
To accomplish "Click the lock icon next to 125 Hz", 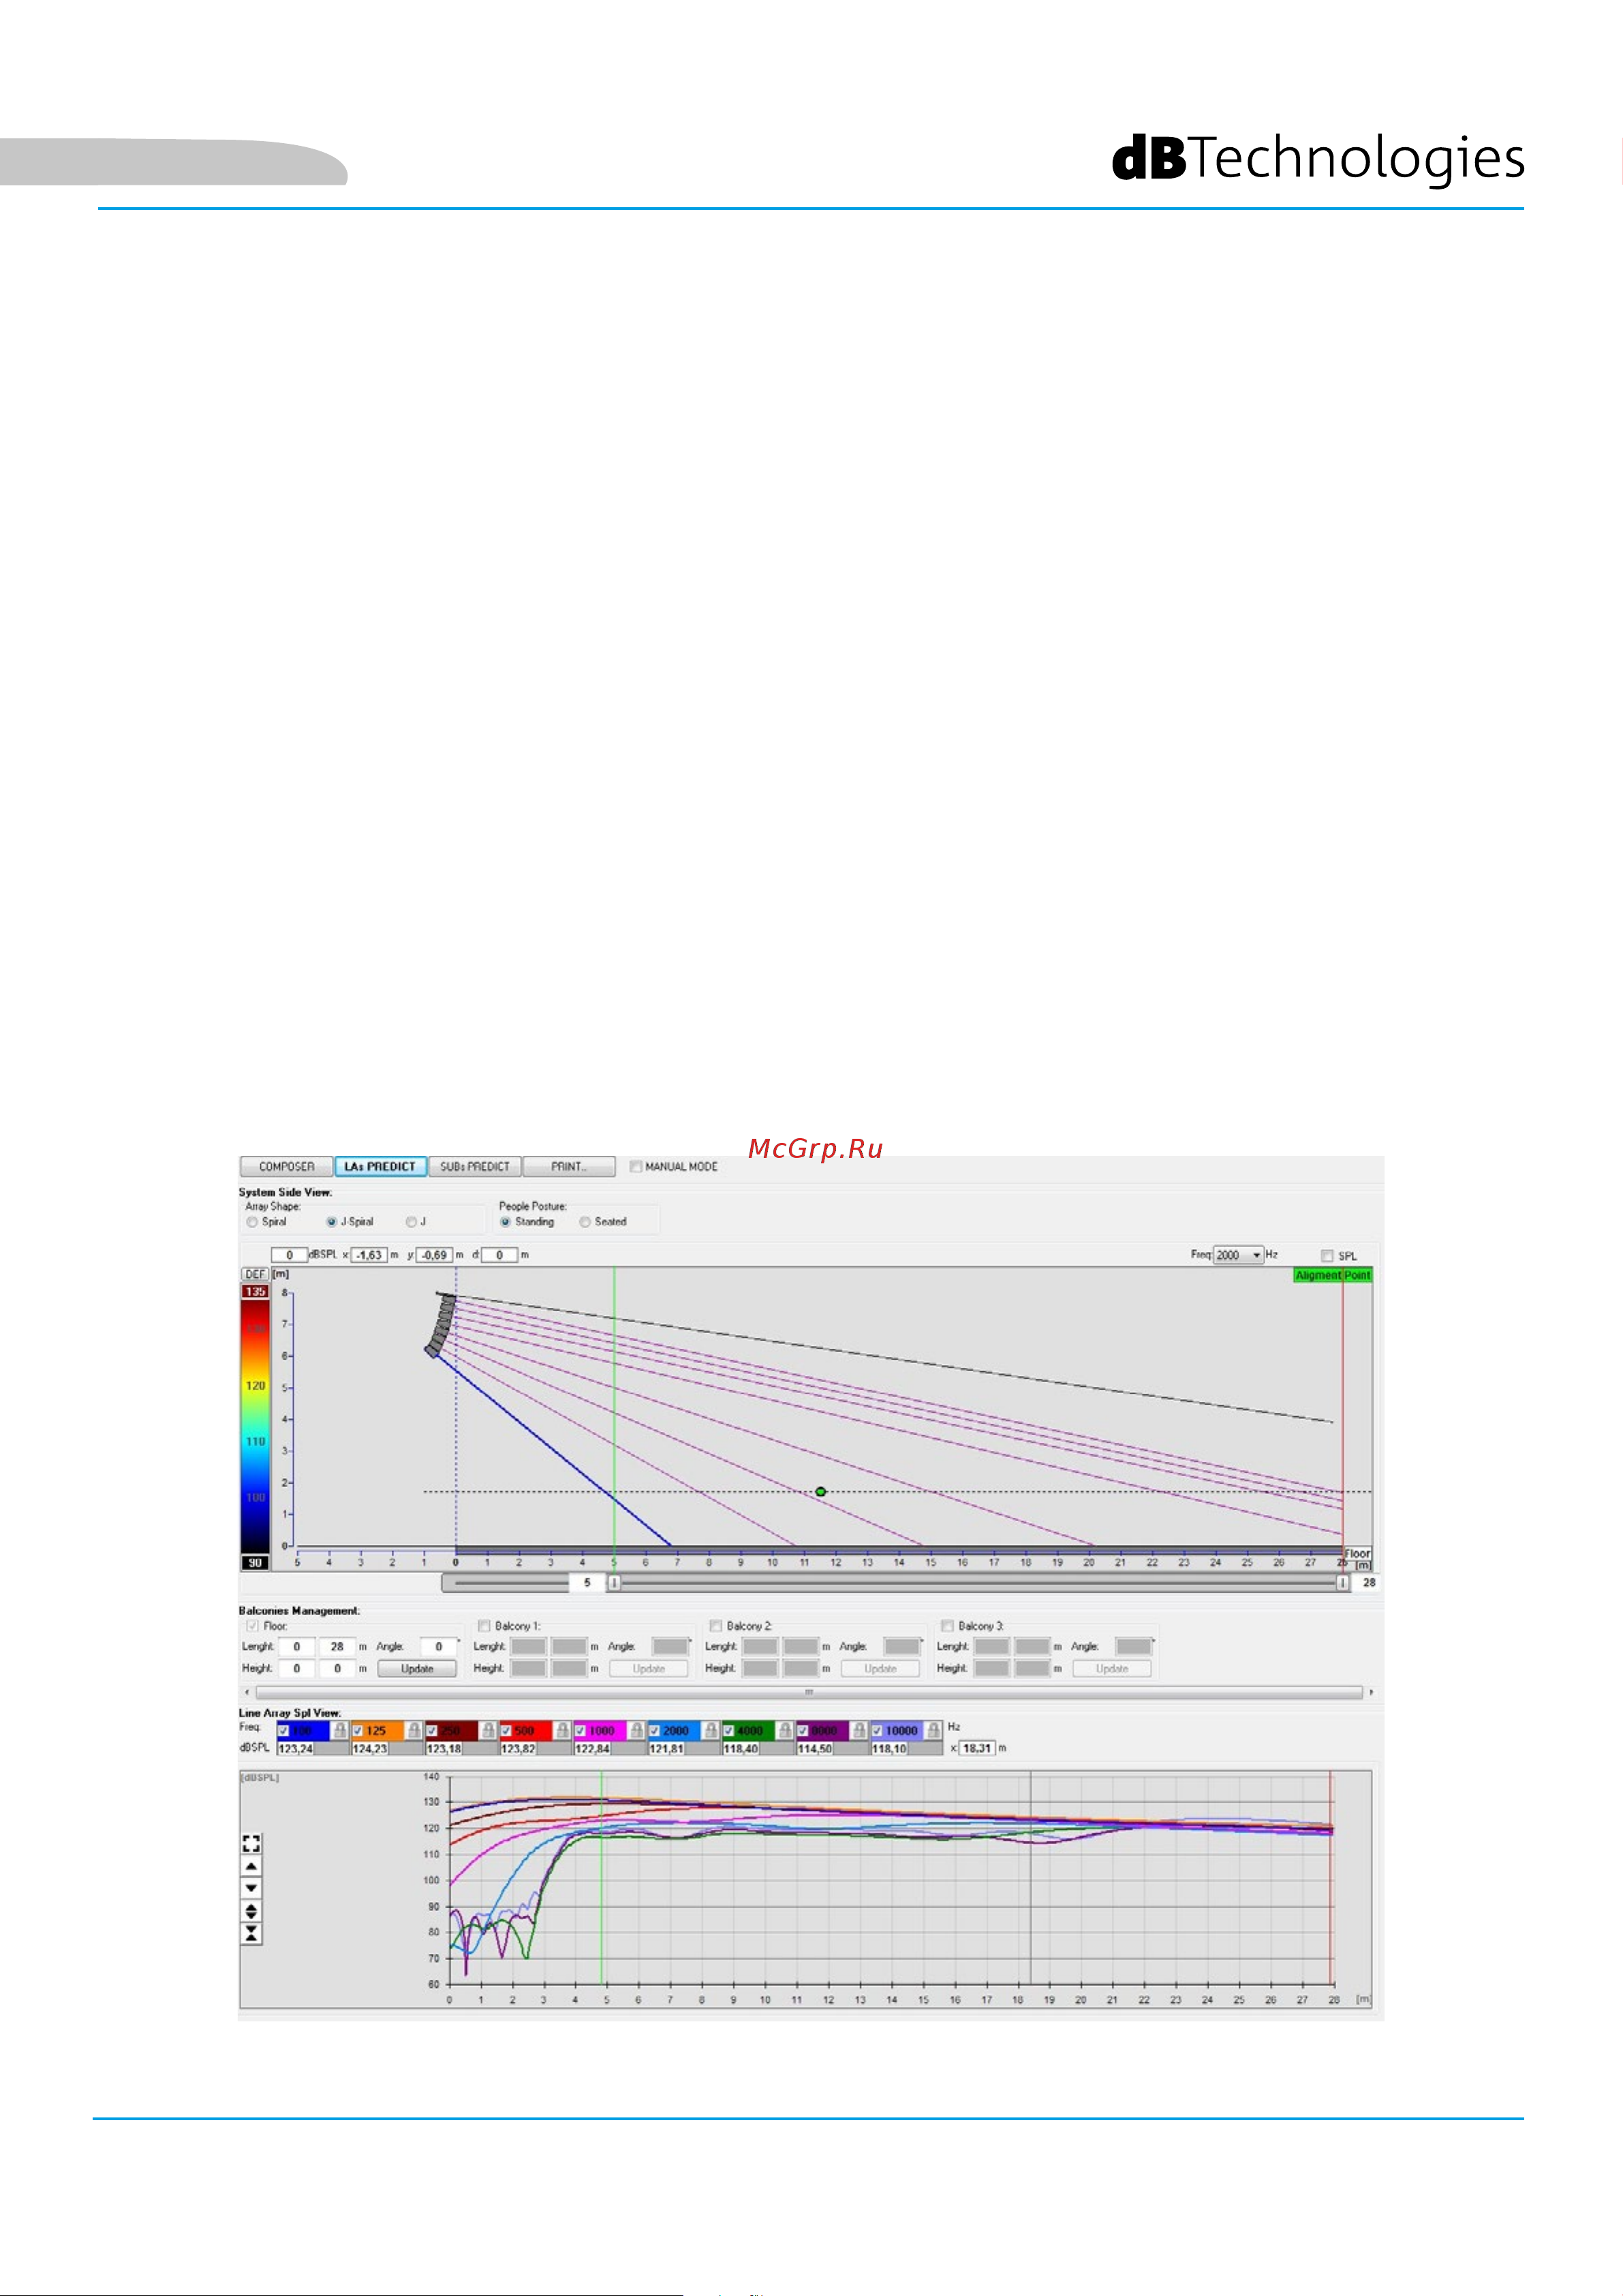I will [x=414, y=1730].
